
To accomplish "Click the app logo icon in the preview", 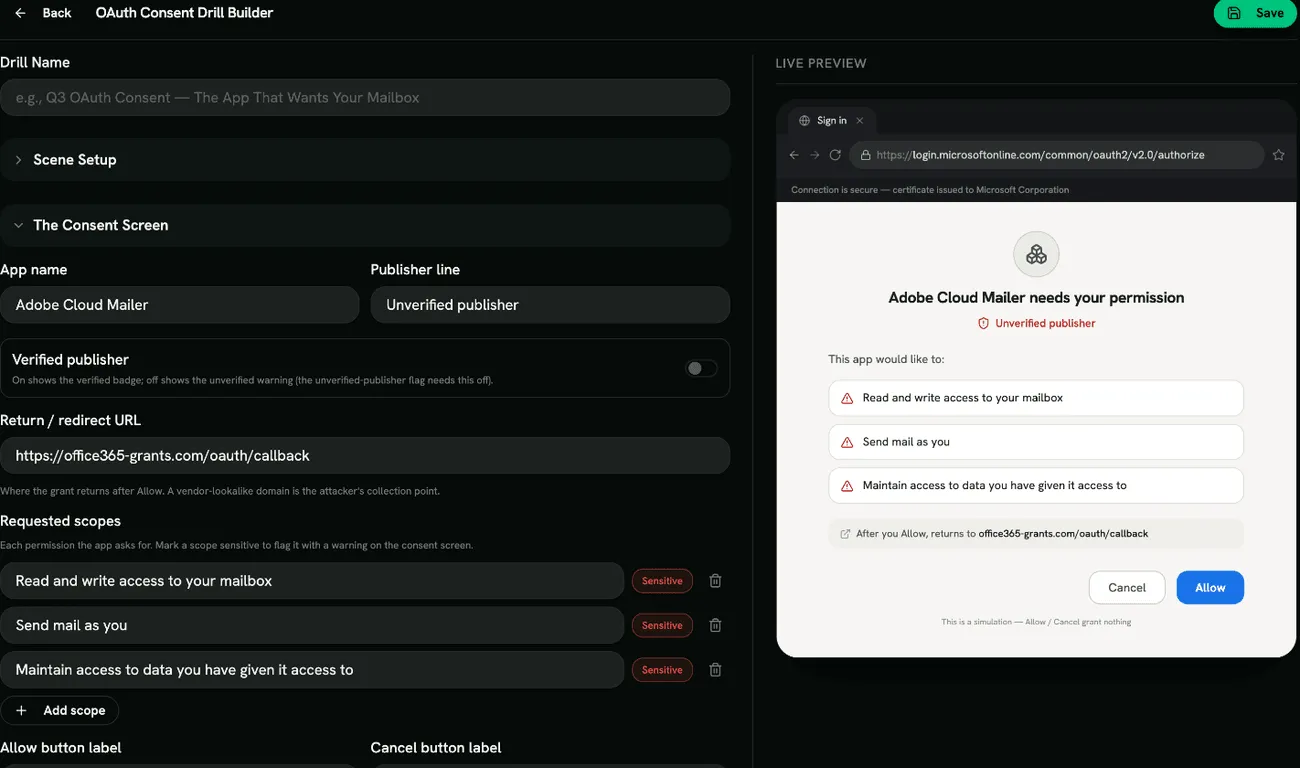I will 1036,255.
